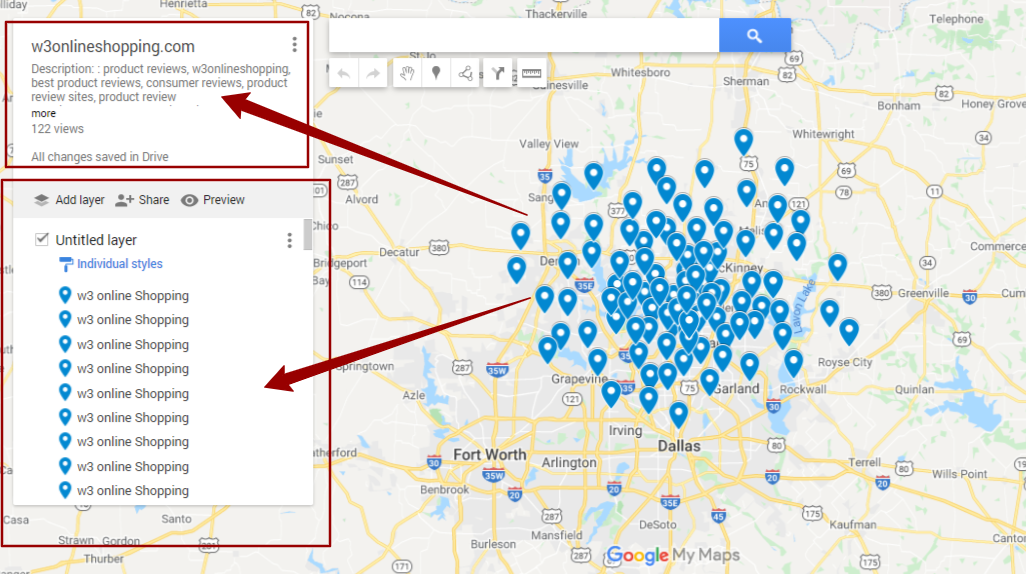Click the Greenville label on the map
This screenshot has width=1026, height=574.
(x=923, y=293)
